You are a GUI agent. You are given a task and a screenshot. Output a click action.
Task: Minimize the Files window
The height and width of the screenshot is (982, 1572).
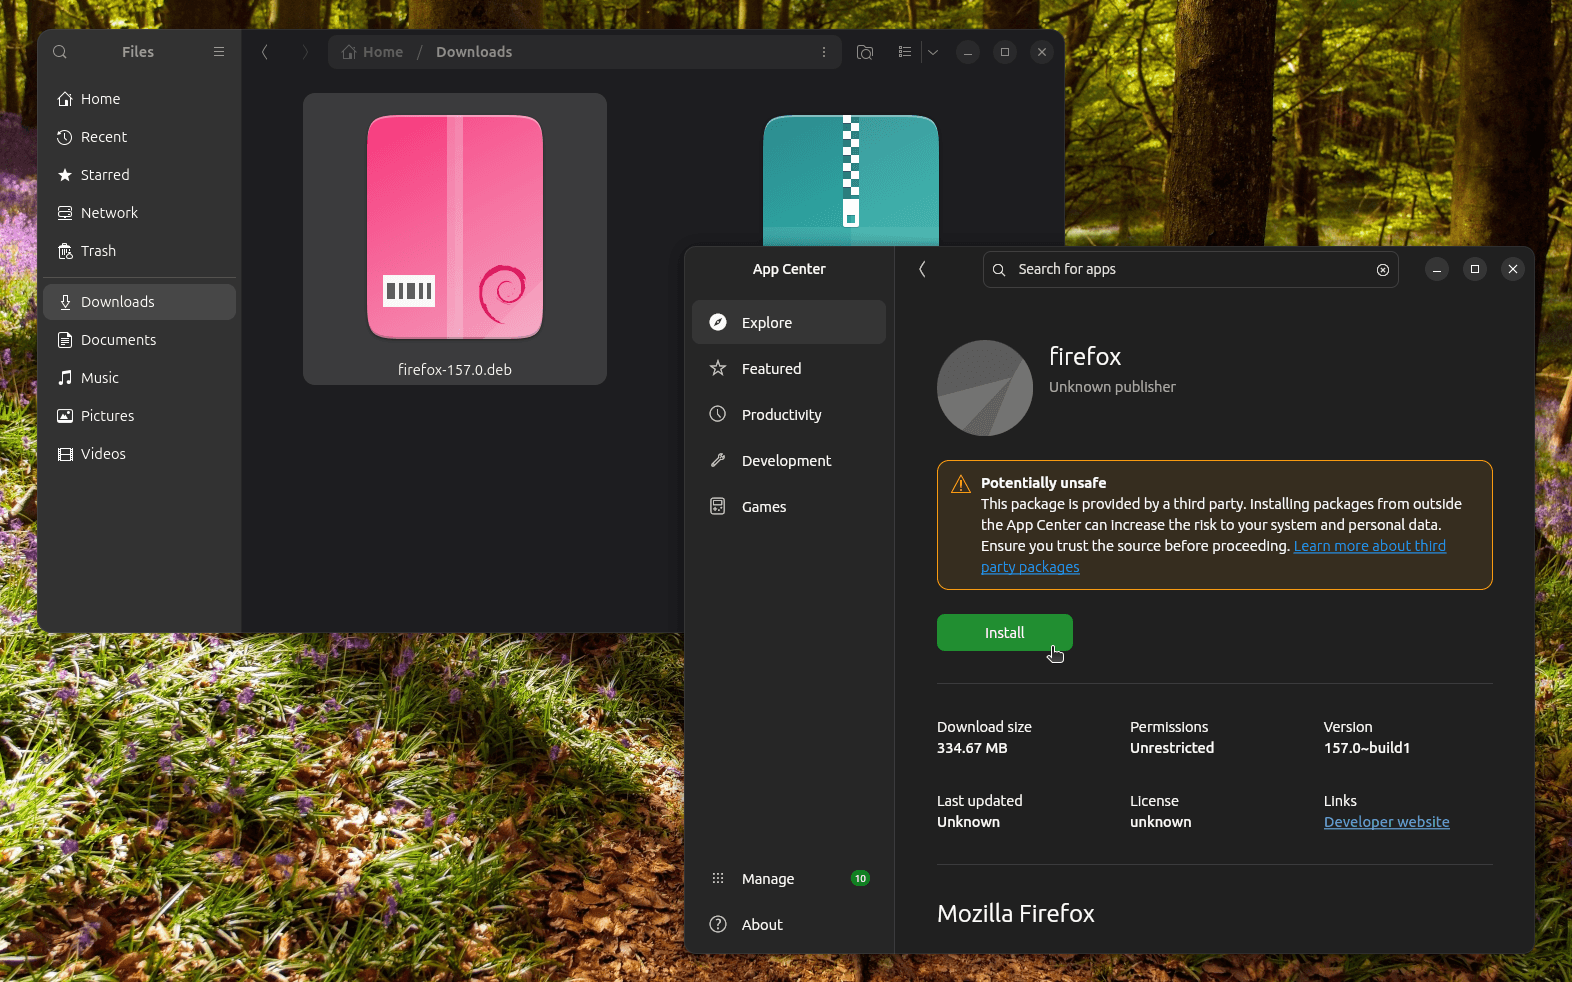click(968, 52)
